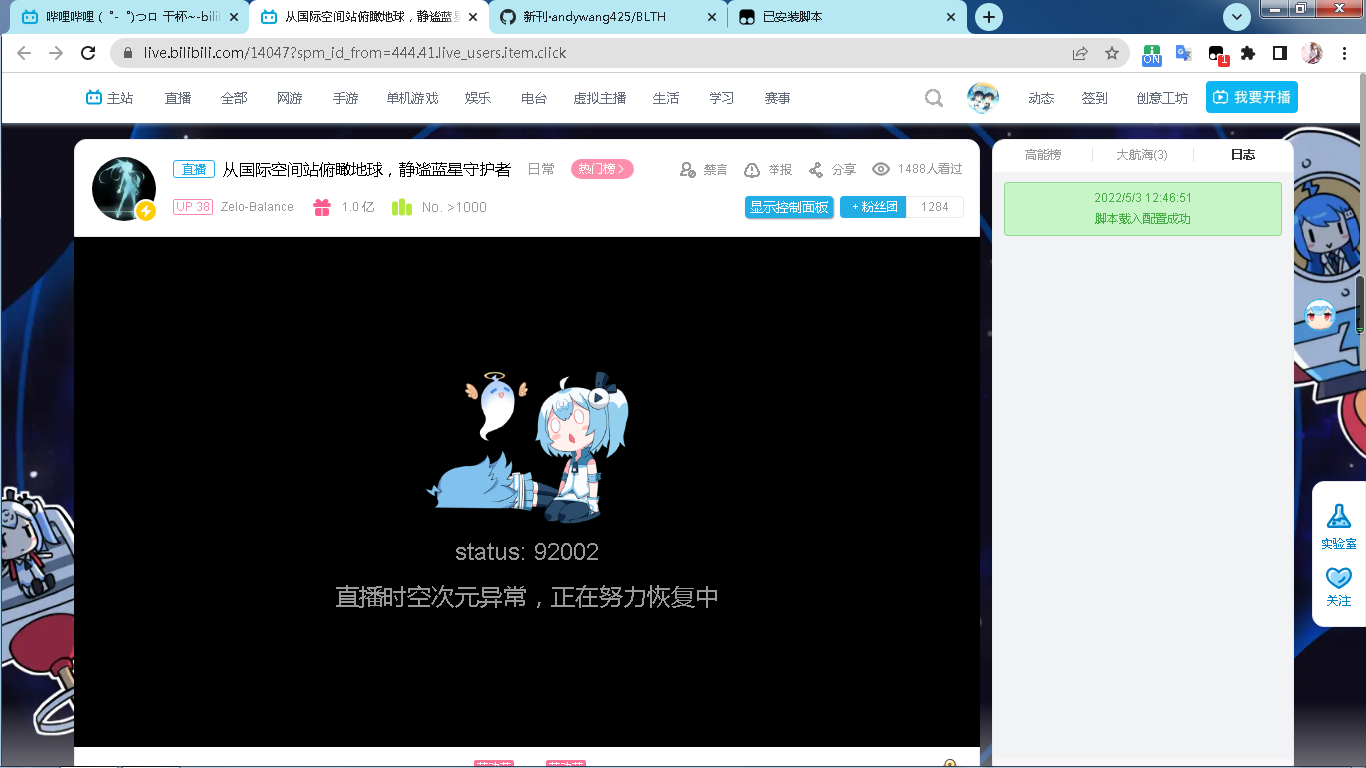Click the share page icon in address bar
Screen dimensions: 1366x768
tap(1080, 53)
